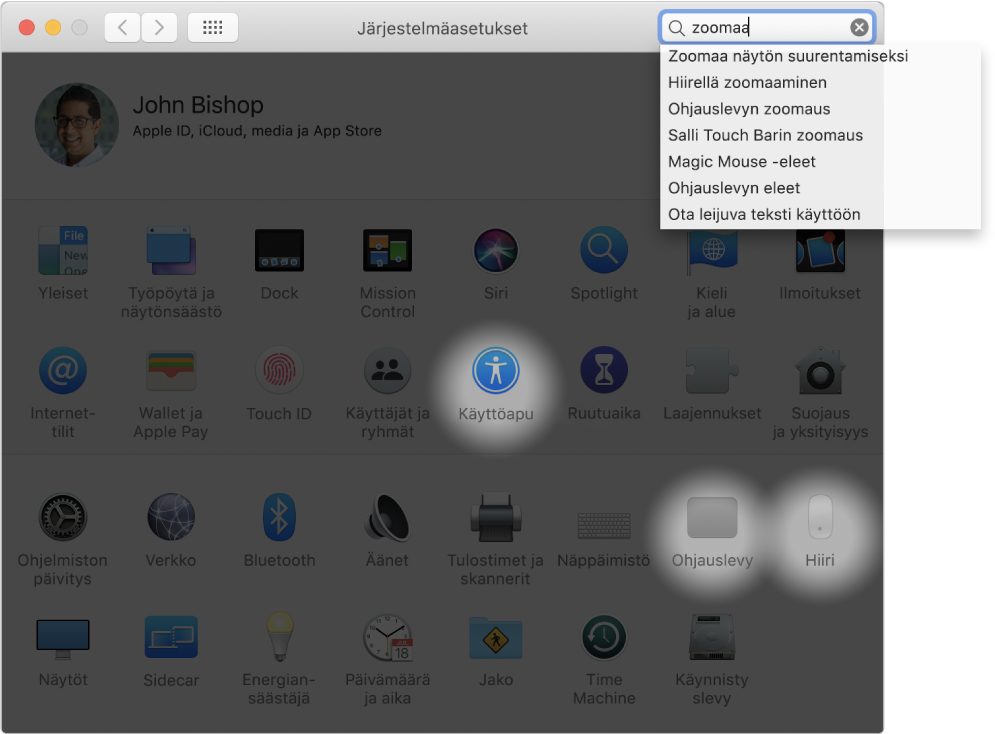Open Kieli ja alue preferences
Viewport: 995px width, 734px height.
pos(712,252)
